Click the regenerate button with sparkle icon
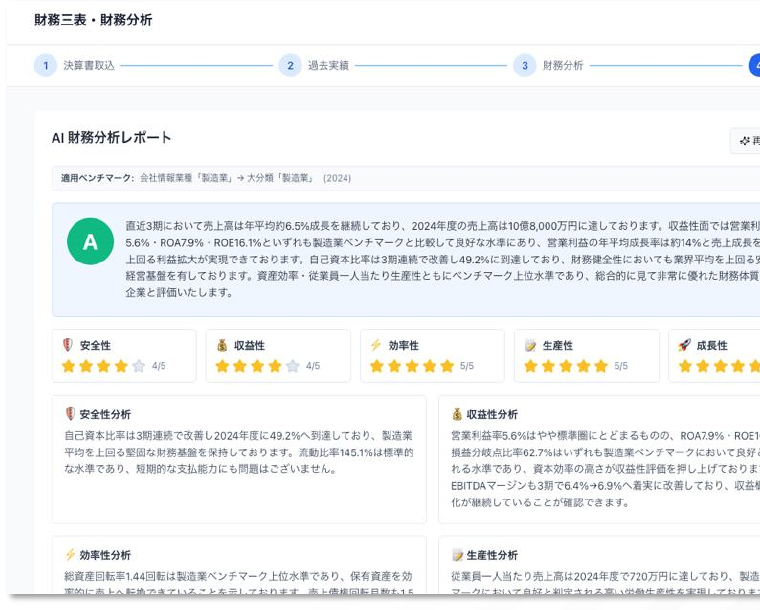This screenshot has width=760, height=610. pyautogui.click(x=746, y=141)
